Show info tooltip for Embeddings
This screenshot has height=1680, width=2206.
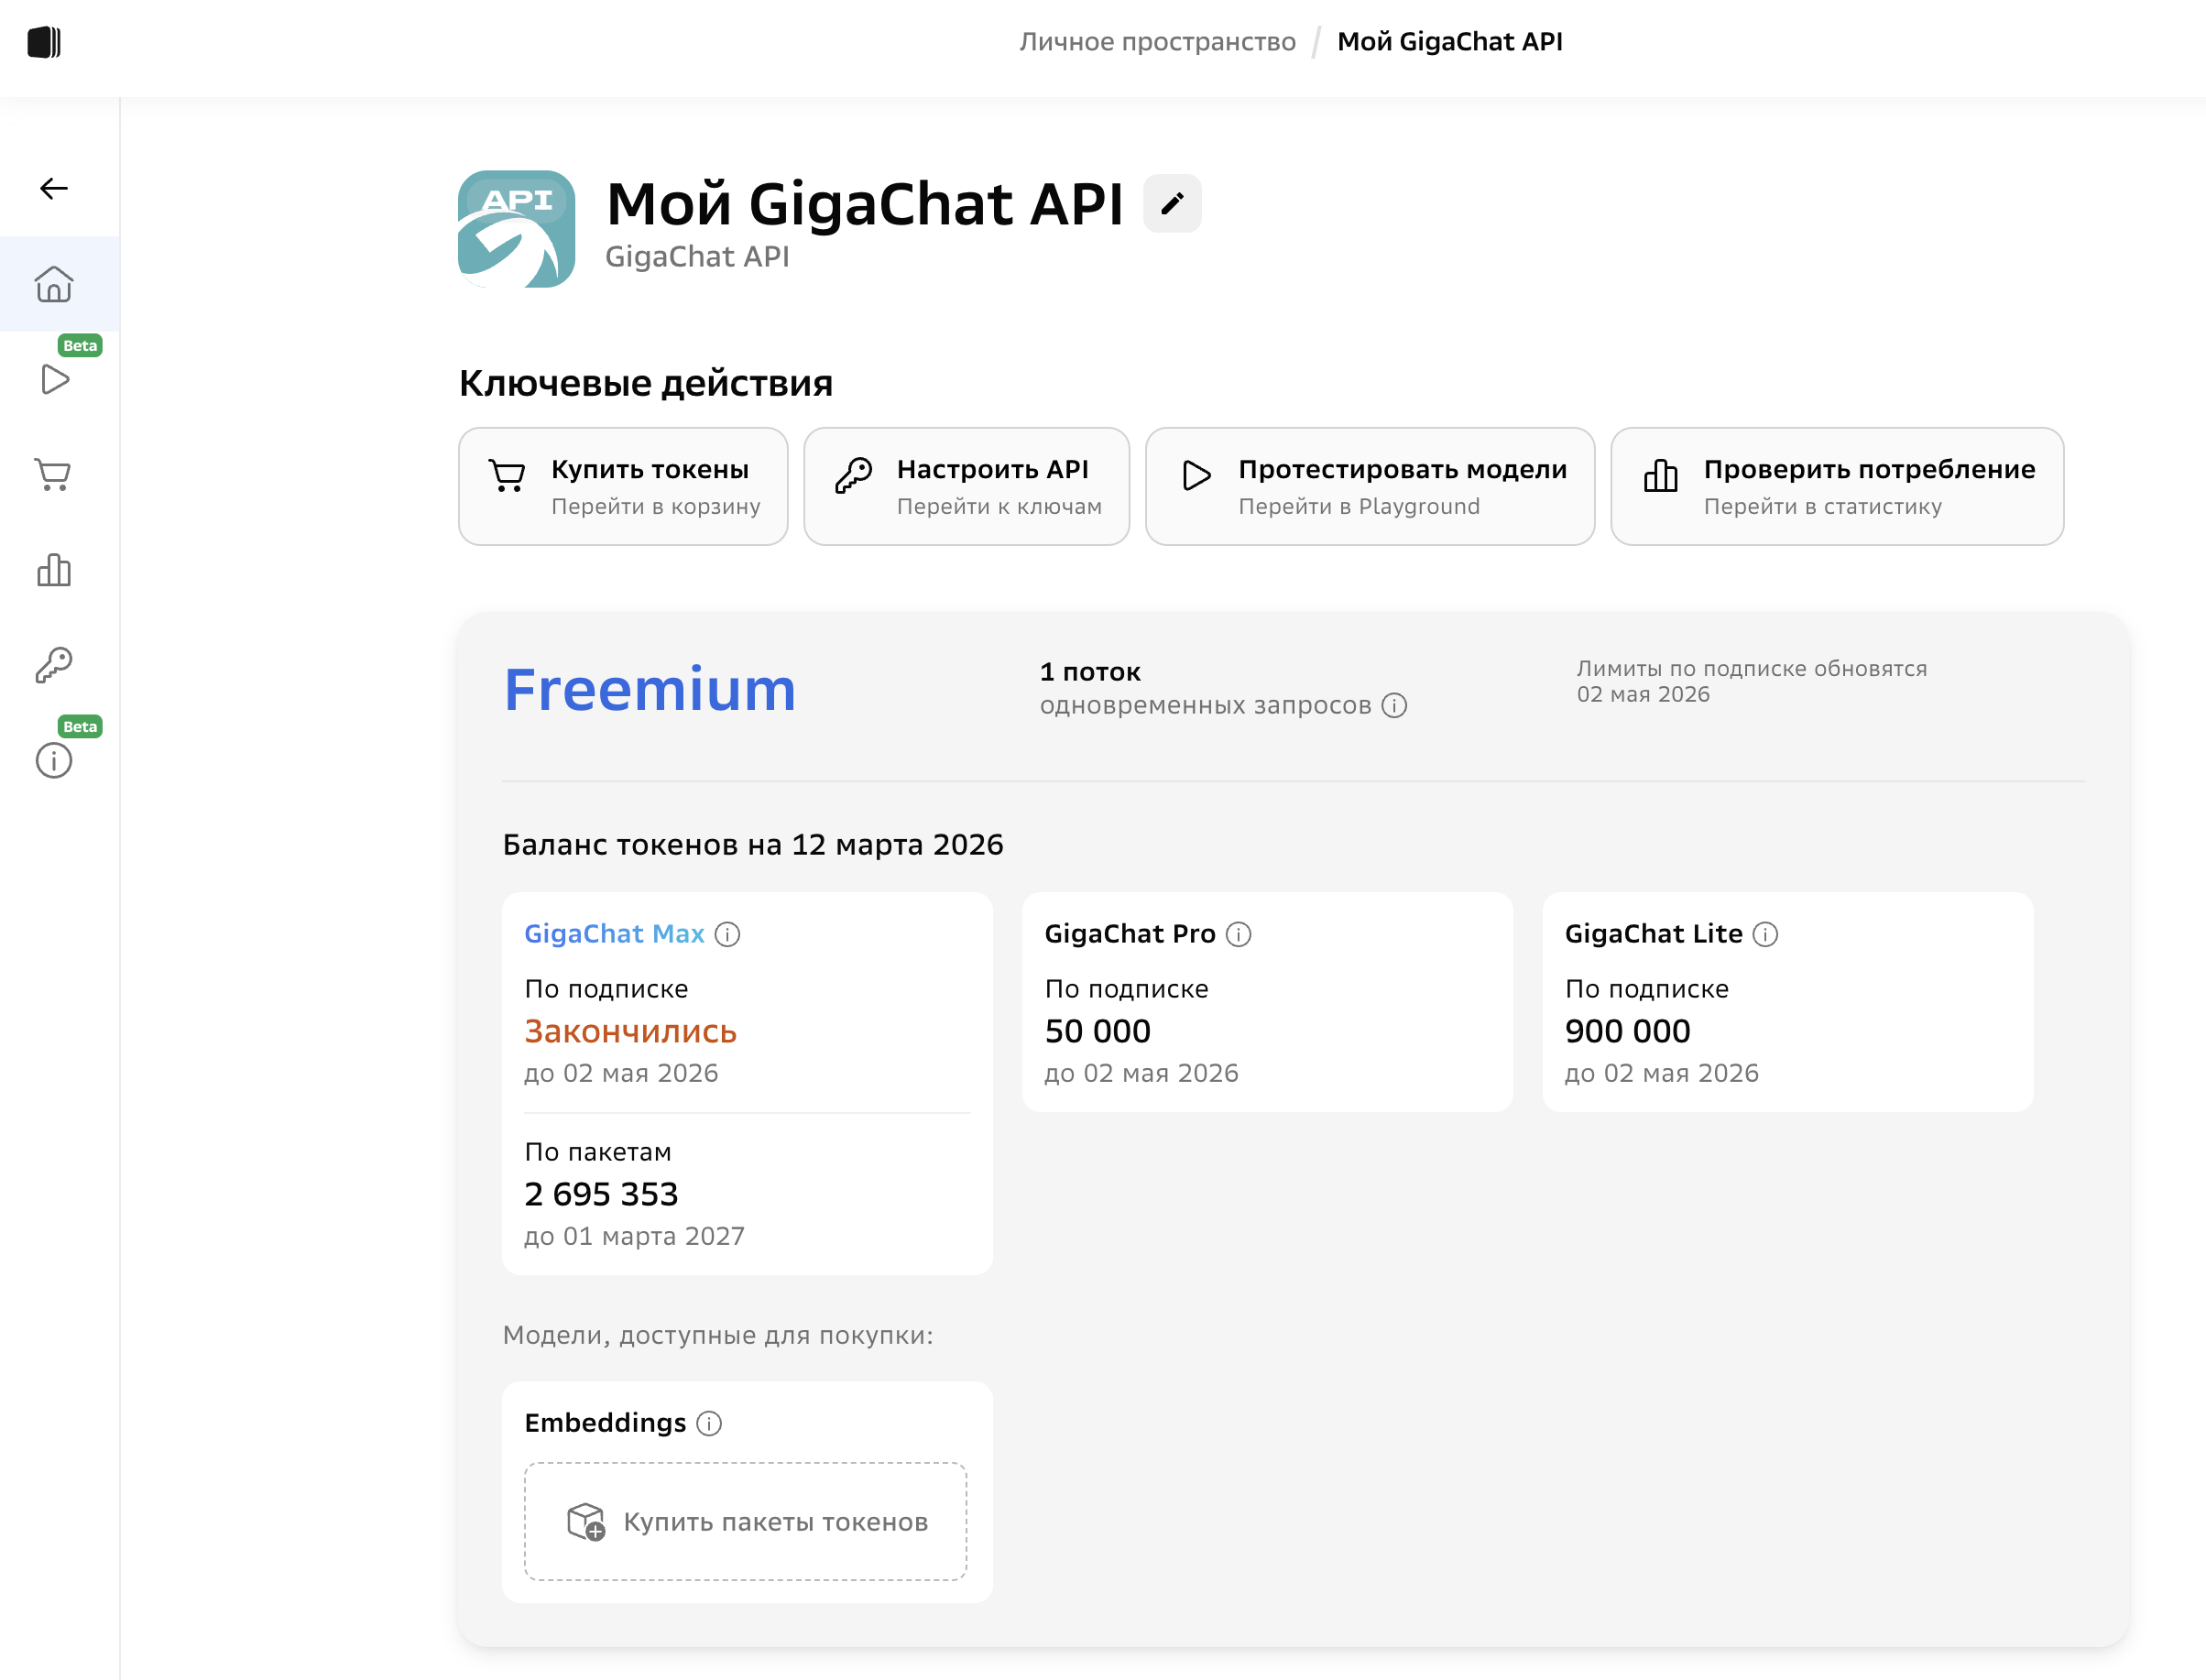(709, 1423)
